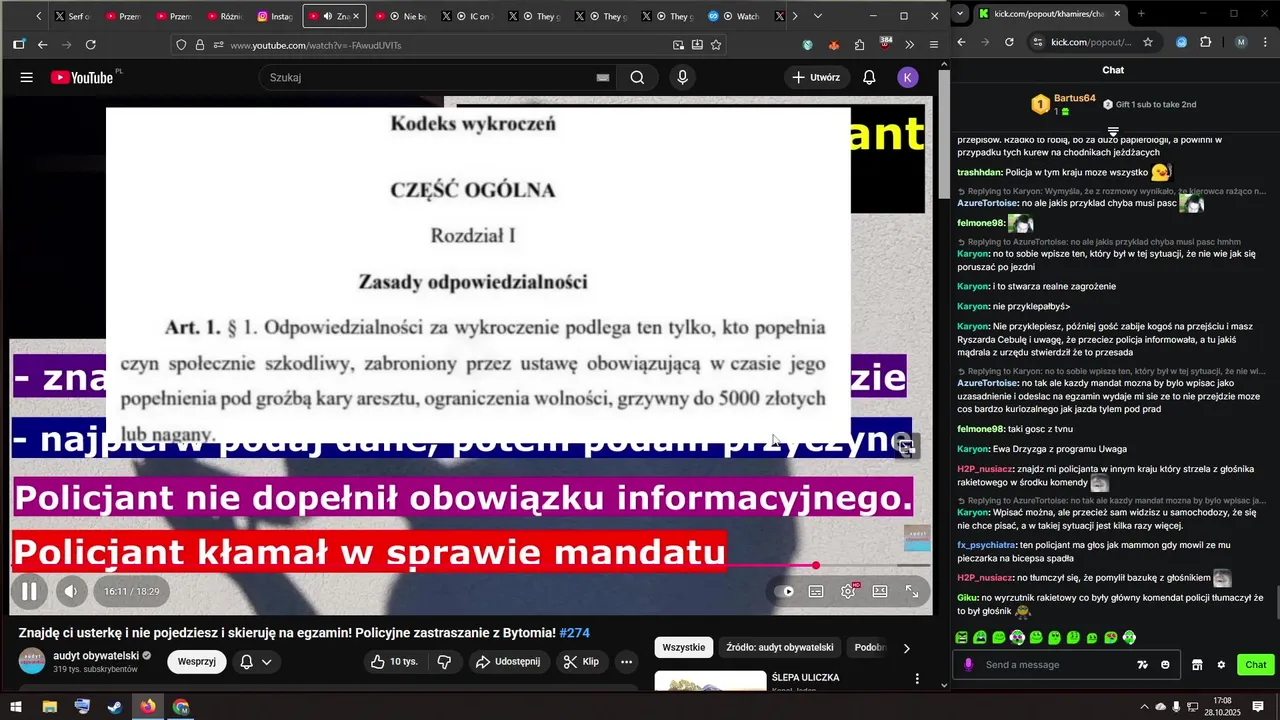
Task: Go back in Firefox
Action: pos(42,45)
